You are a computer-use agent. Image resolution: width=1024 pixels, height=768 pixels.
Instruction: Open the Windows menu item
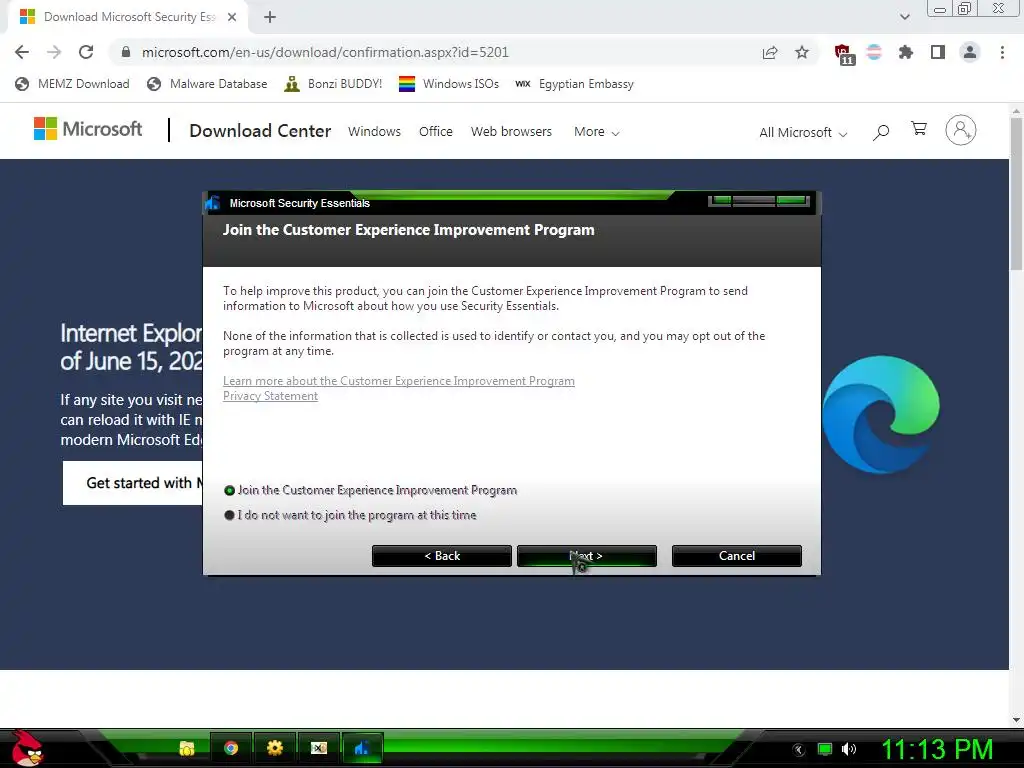pos(374,131)
